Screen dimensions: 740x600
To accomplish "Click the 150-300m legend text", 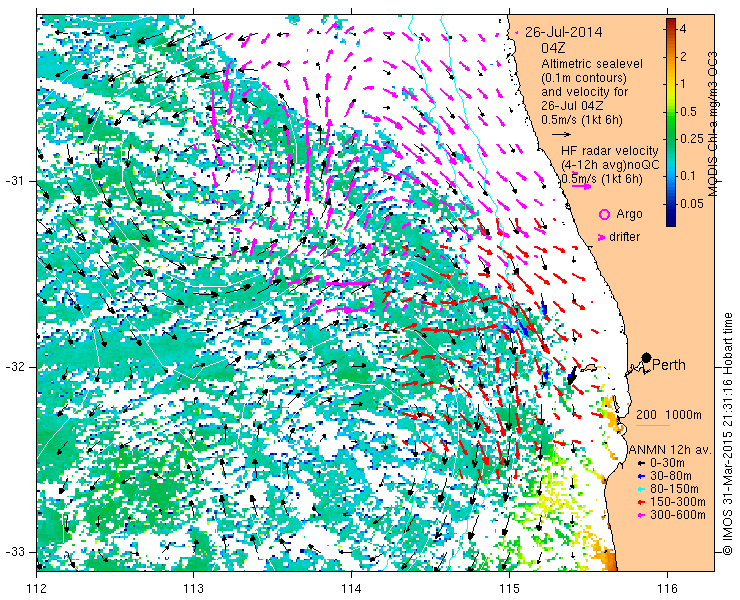I will point(677,502).
